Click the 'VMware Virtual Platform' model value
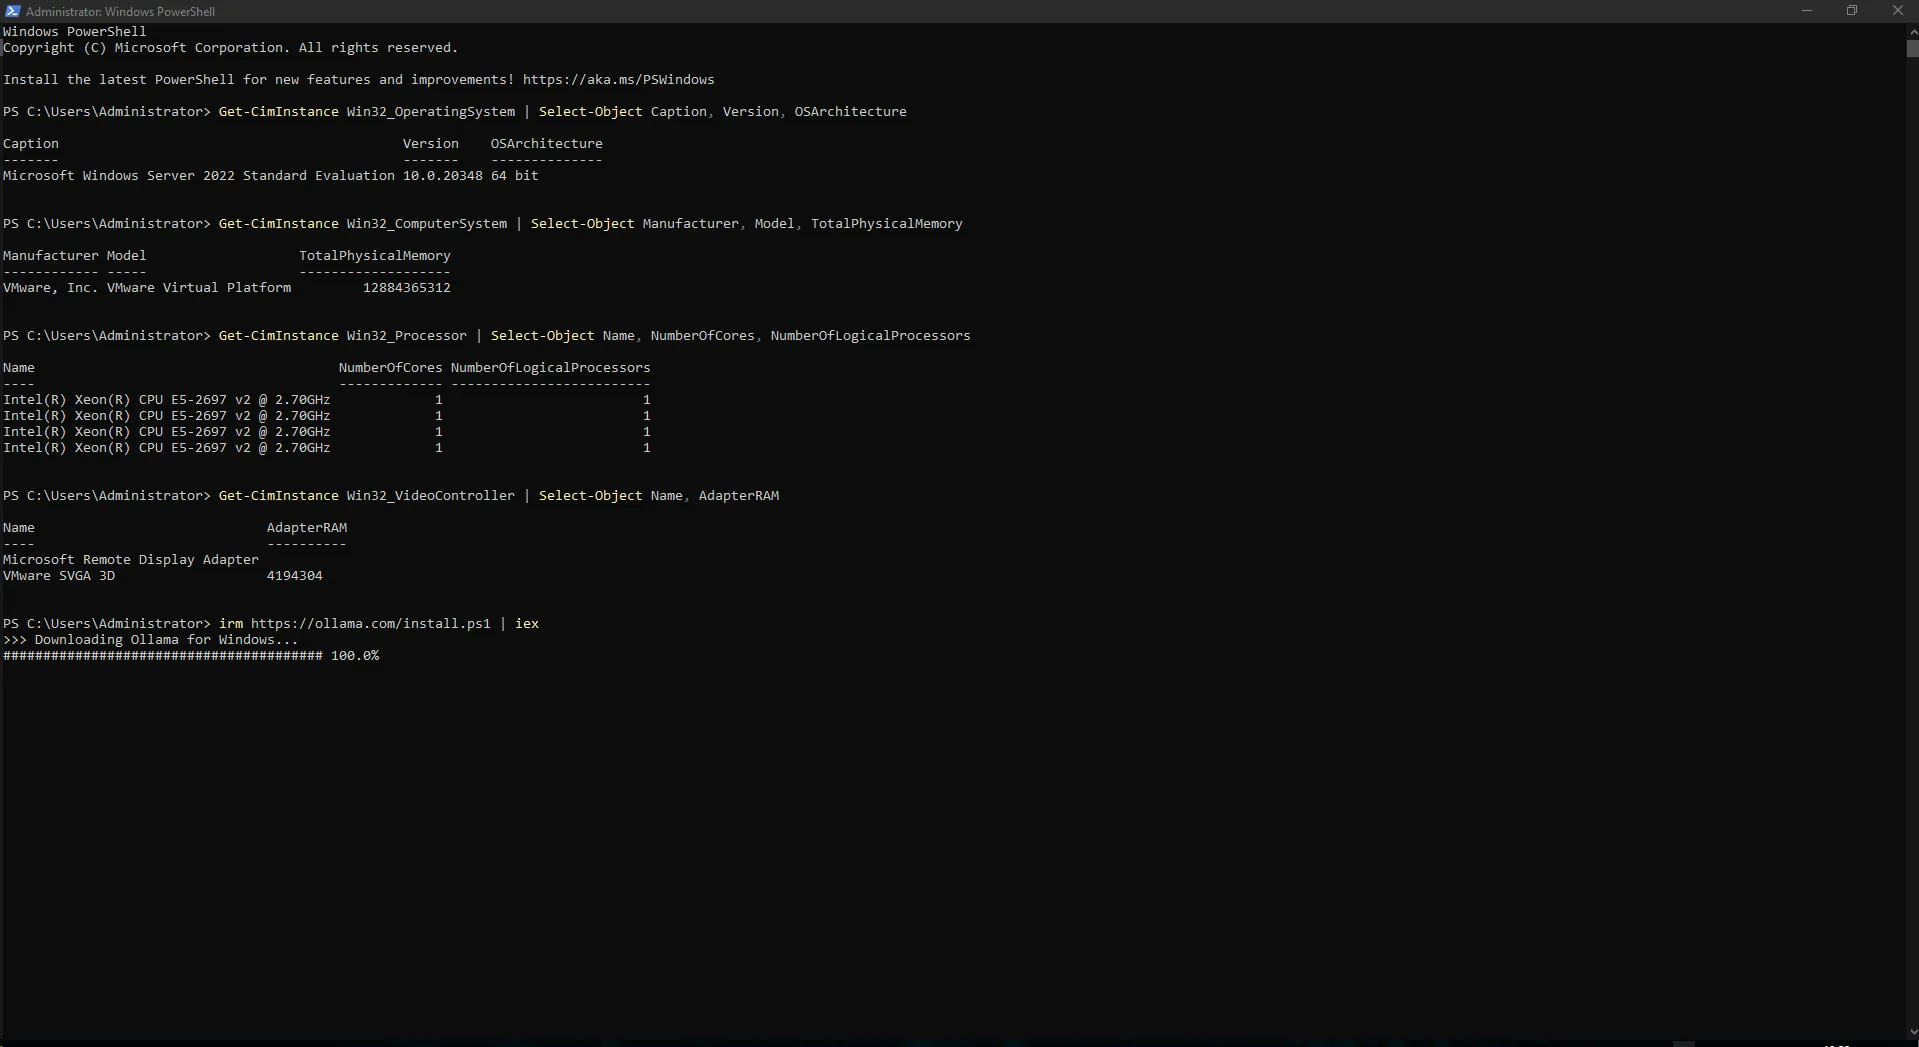Viewport: 1919px width, 1047px height. (198, 288)
